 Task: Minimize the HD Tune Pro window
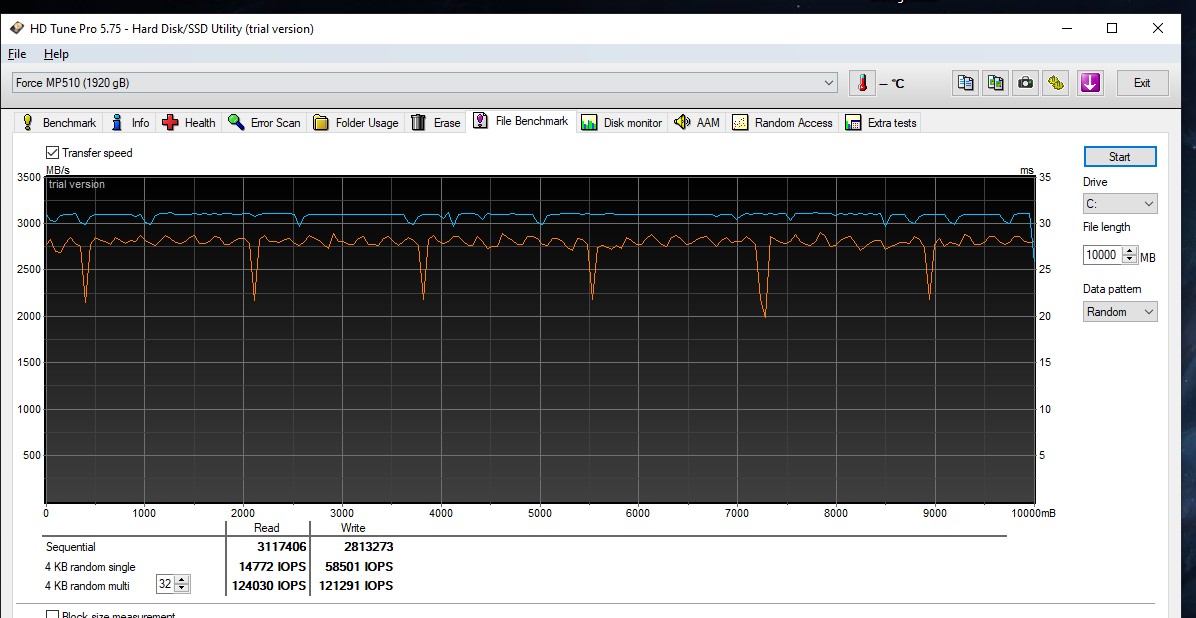point(1066,28)
